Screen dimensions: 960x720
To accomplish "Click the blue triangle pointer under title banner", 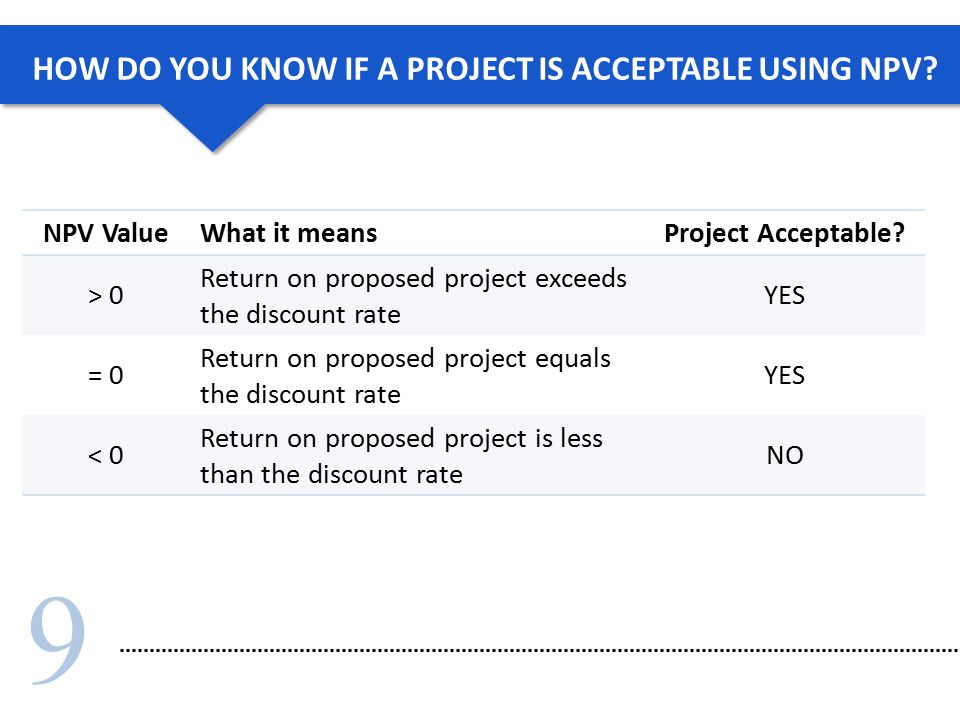I will click(x=212, y=127).
